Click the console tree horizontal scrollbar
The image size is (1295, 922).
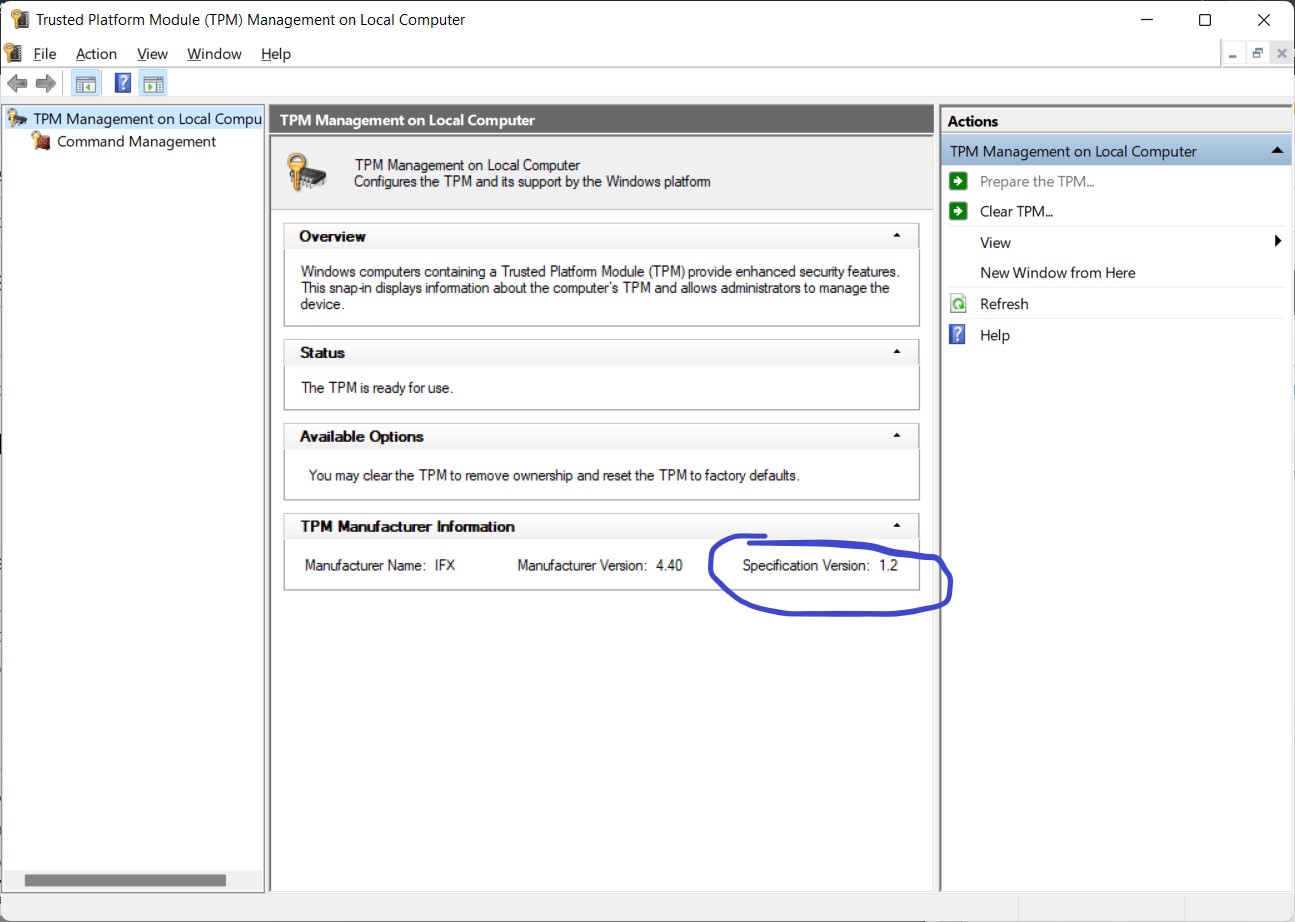click(125, 880)
